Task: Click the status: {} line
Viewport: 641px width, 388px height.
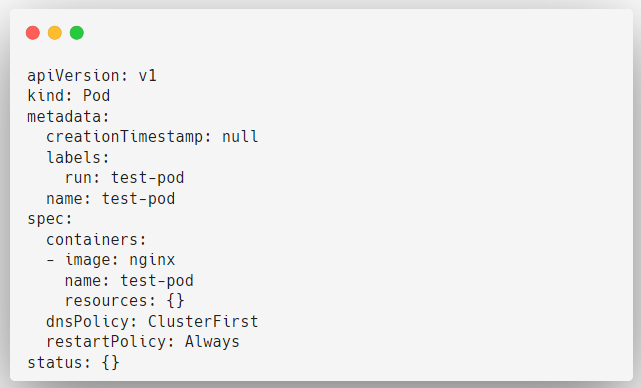Action: tap(73, 363)
